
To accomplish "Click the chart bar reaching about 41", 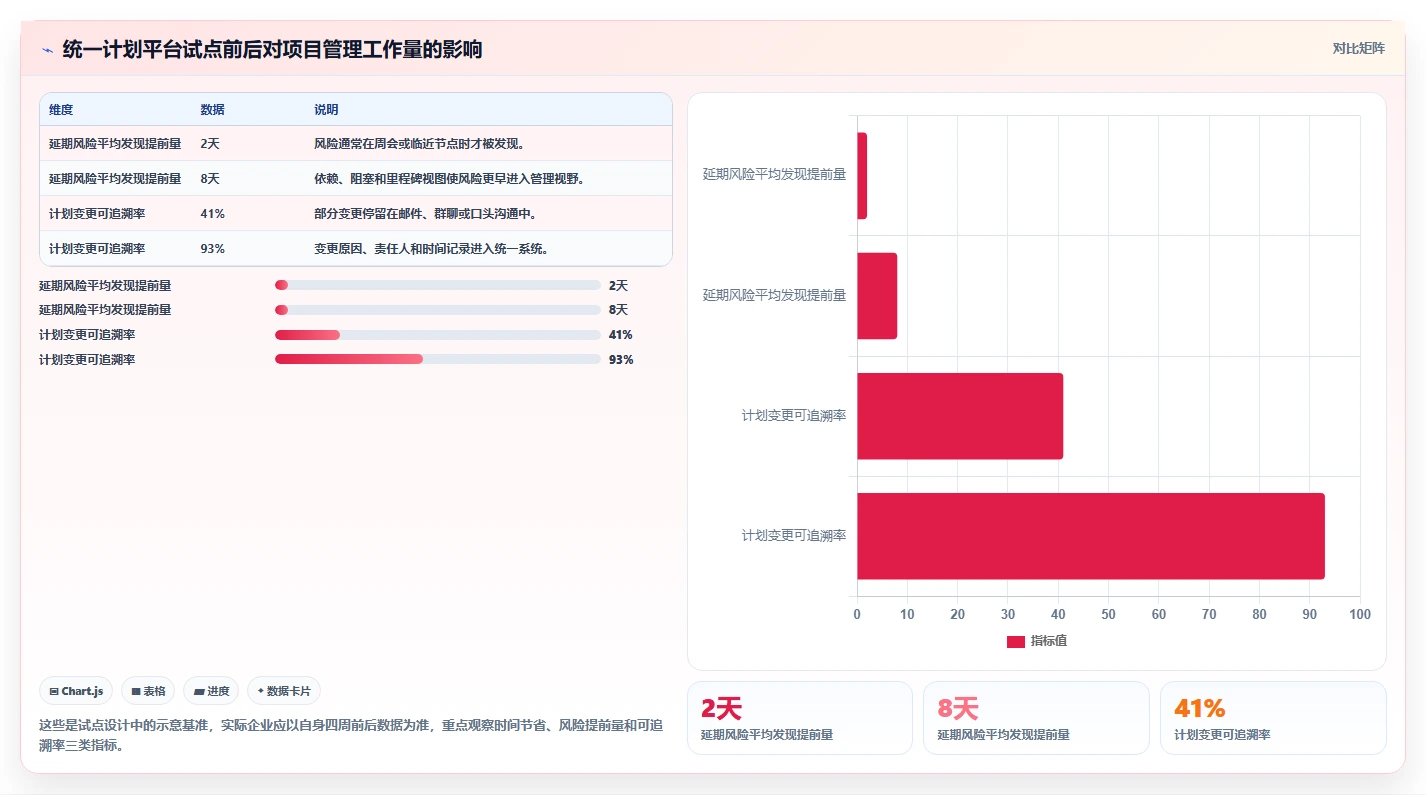I will coord(960,416).
